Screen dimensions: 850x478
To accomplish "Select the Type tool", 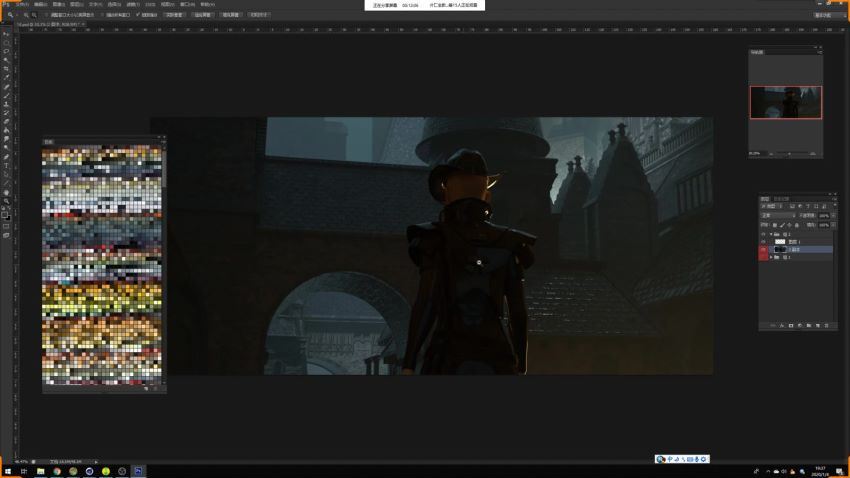I will pyautogui.click(x=7, y=165).
